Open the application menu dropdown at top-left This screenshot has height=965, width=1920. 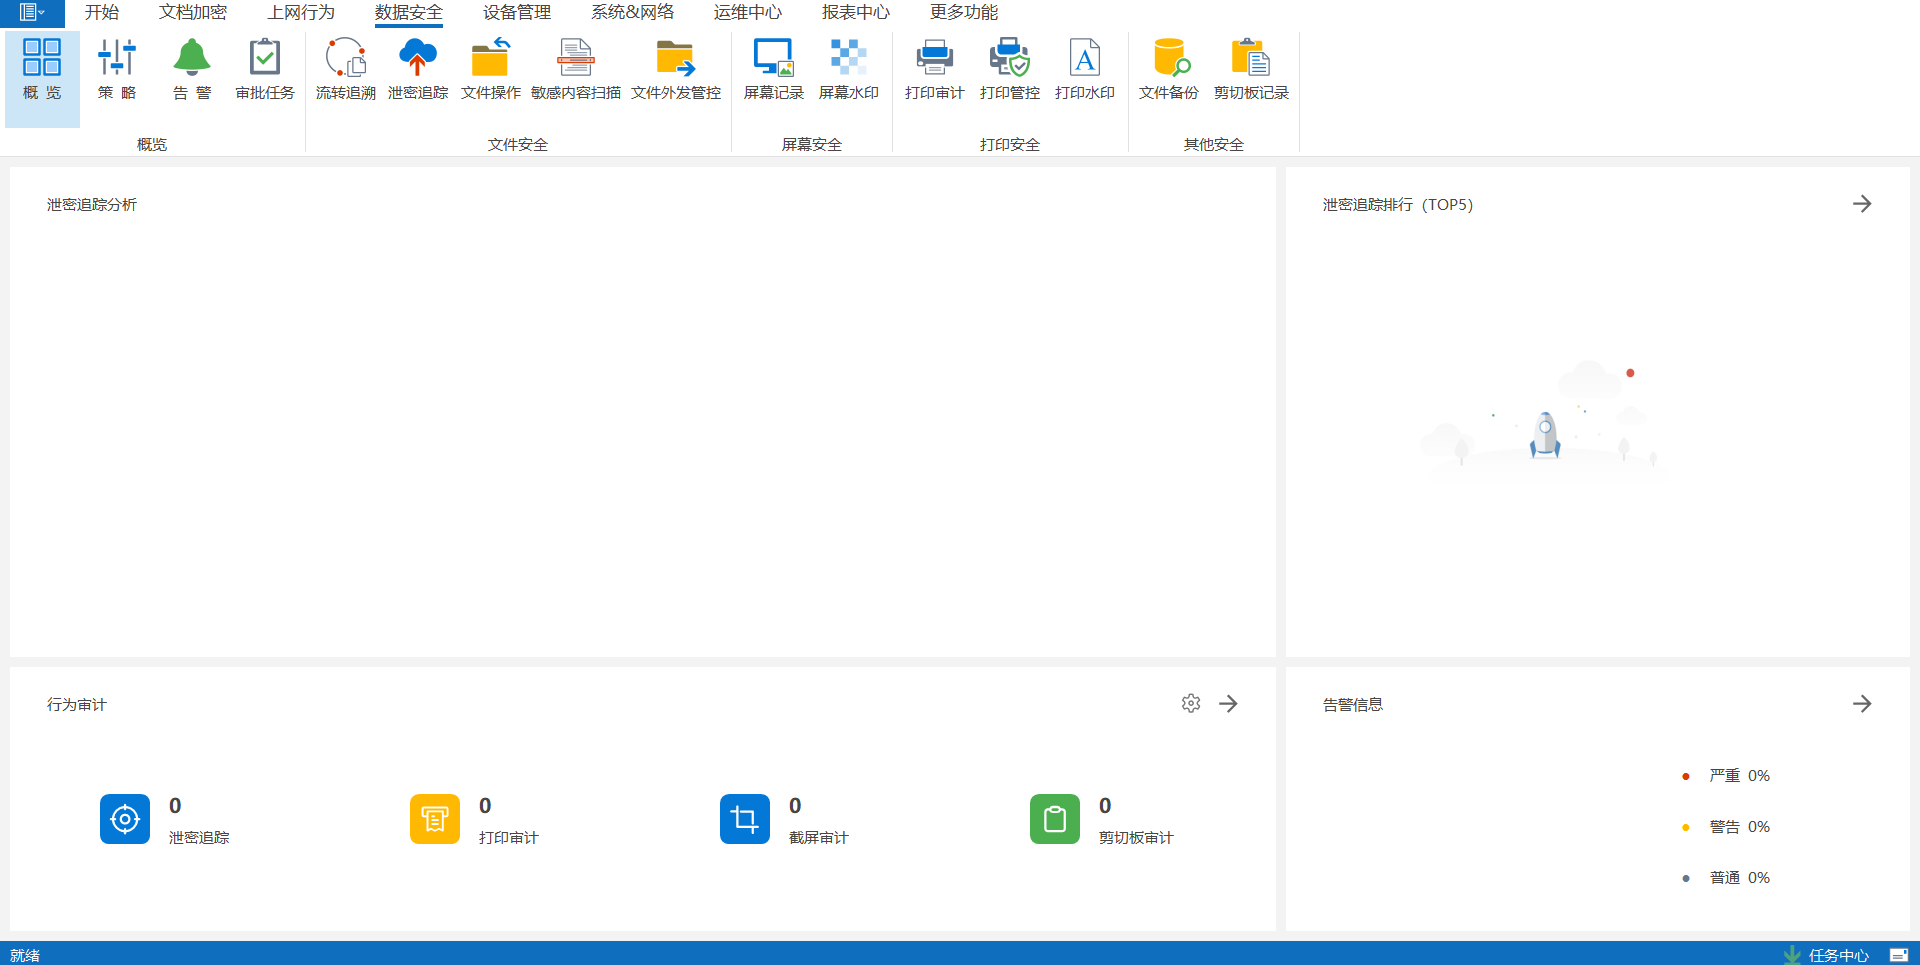32,13
